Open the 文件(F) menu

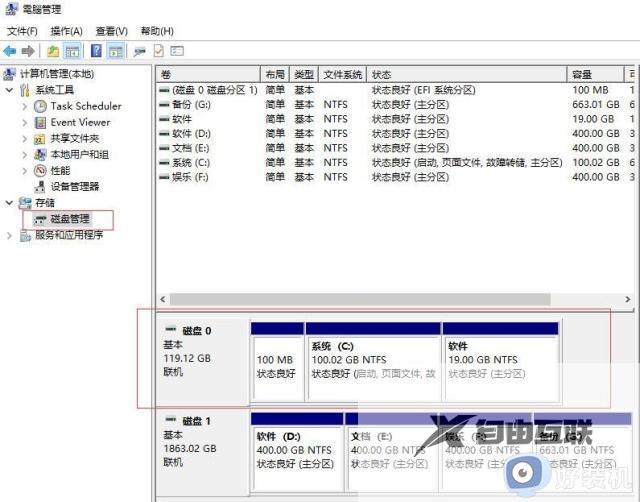point(22,31)
